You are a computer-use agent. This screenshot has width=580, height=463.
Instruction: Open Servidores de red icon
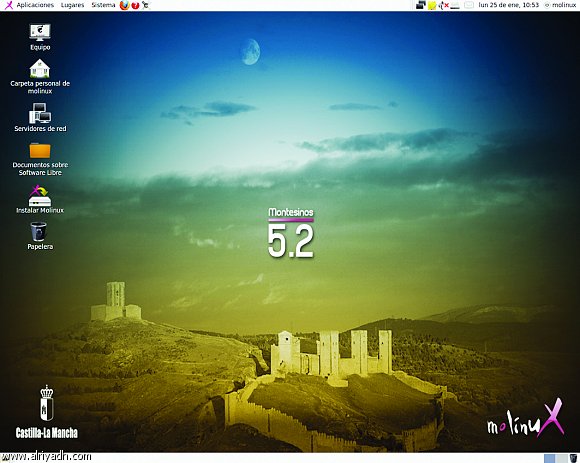(40, 118)
